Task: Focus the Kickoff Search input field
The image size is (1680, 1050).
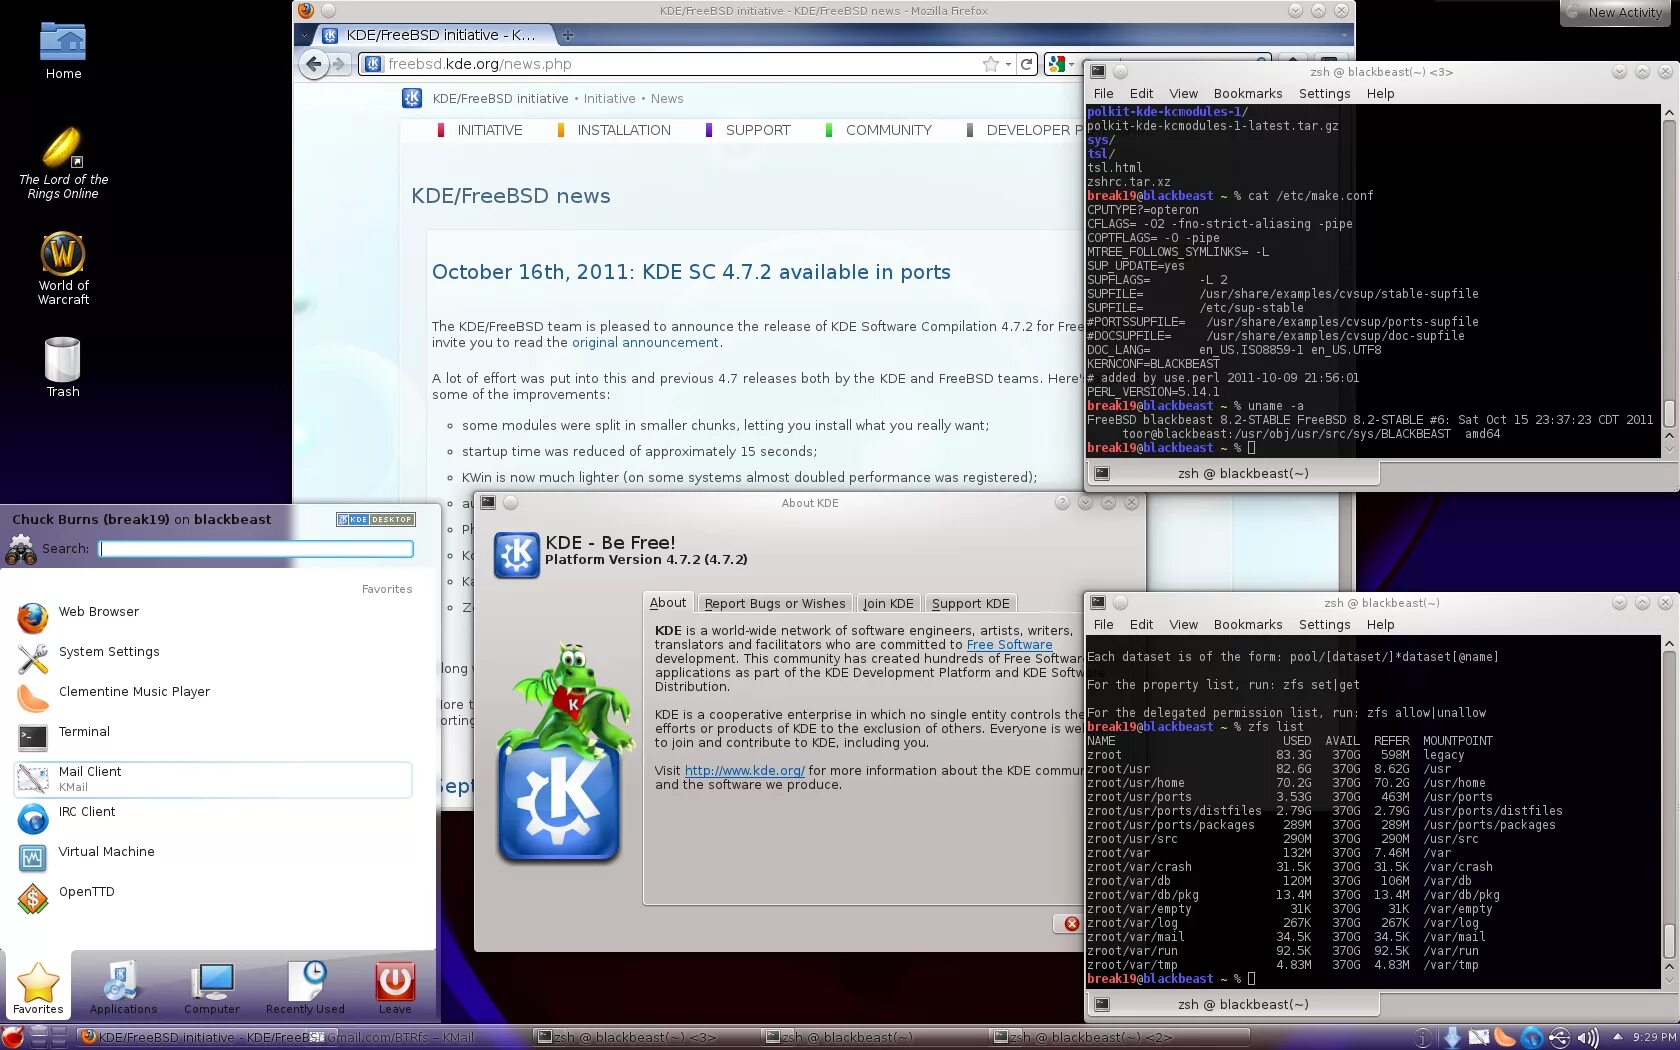Action: point(256,549)
